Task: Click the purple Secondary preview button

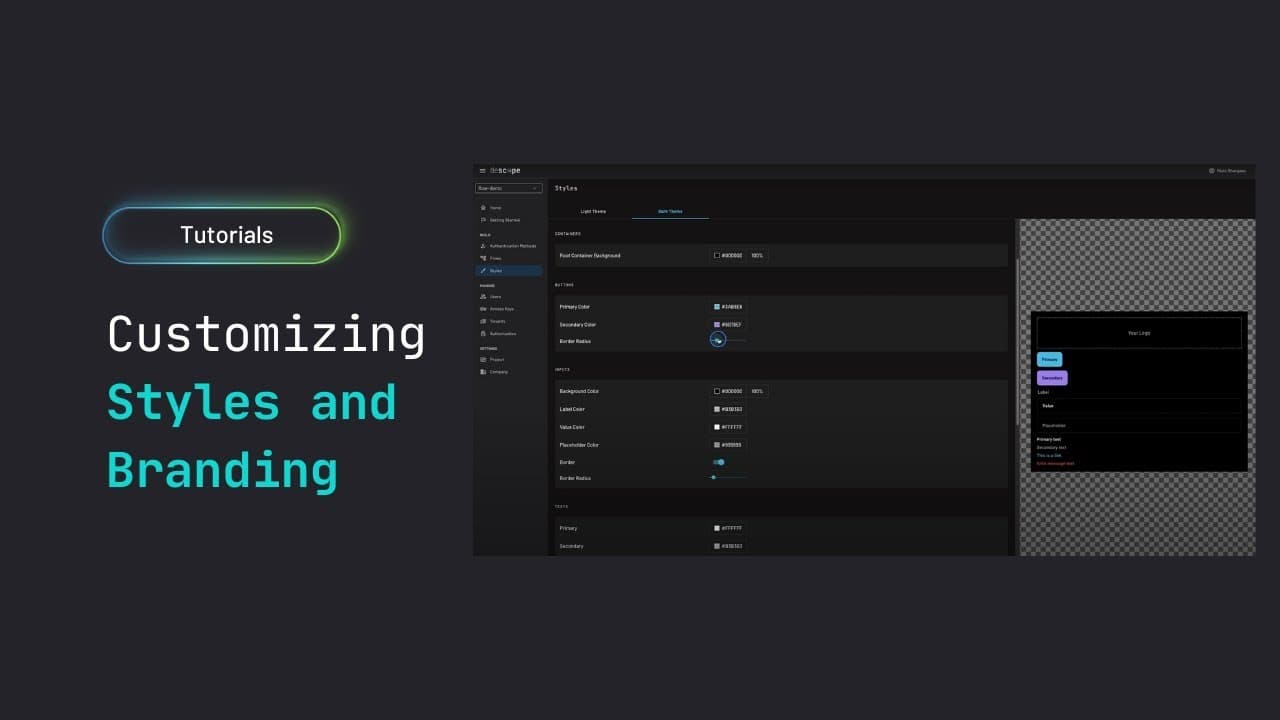Action: (1052, 378)
